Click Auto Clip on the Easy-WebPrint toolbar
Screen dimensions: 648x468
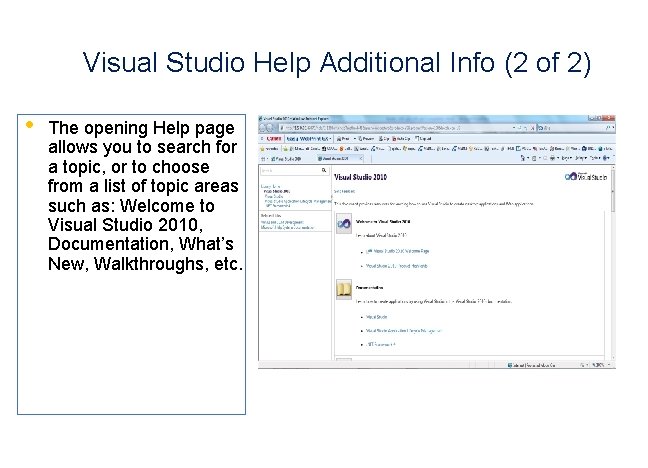401,138
